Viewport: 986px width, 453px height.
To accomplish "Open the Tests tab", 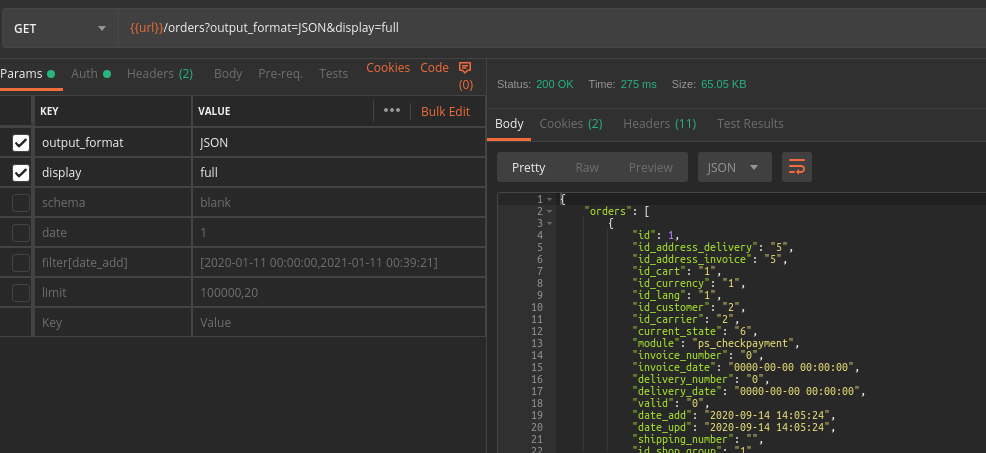I will 333,74.
